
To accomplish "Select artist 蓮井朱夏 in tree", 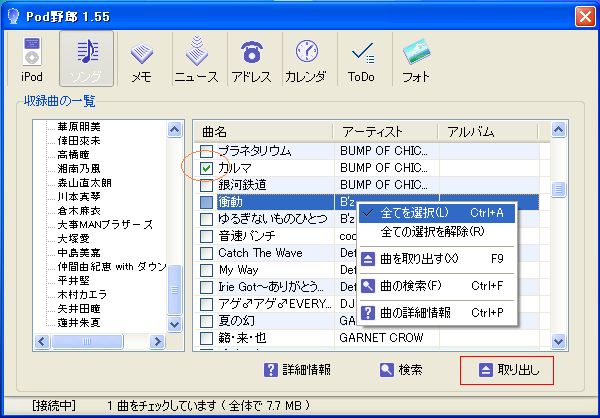I will click(79, 323).
